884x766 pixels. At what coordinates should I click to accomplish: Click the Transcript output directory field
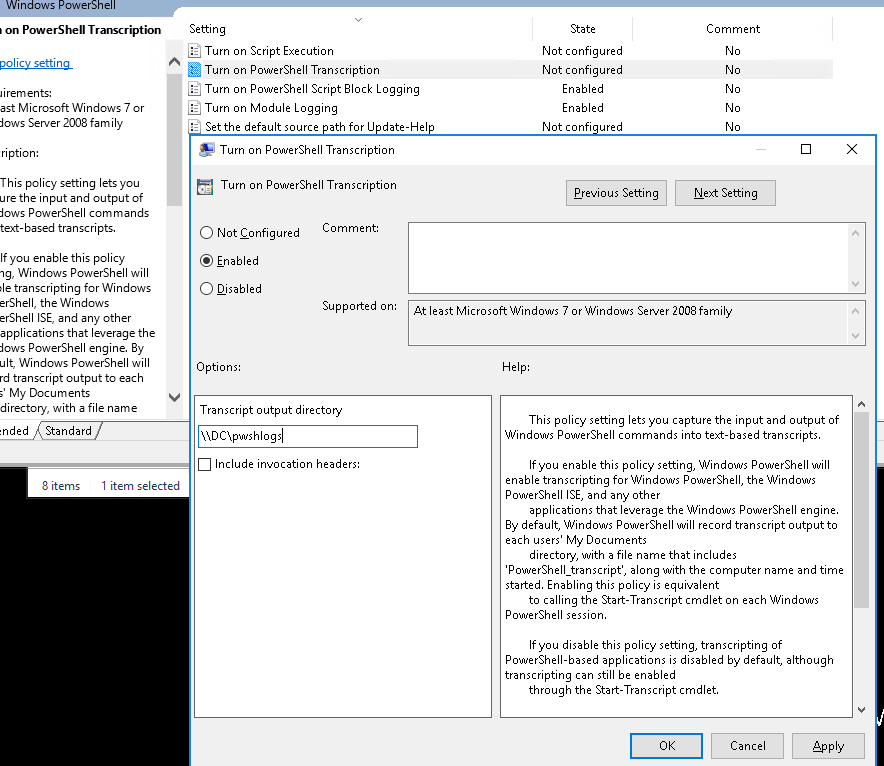307,436
